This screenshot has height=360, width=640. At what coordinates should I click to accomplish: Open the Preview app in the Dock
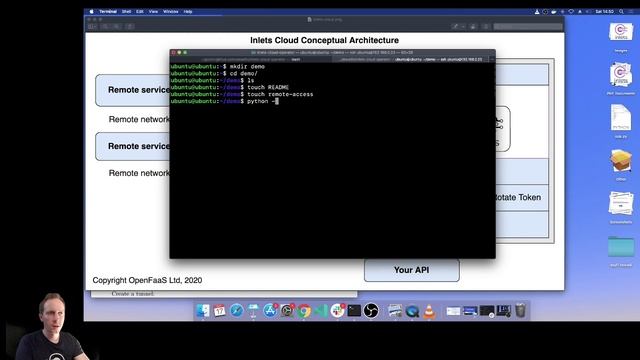(x=395, y=311)
